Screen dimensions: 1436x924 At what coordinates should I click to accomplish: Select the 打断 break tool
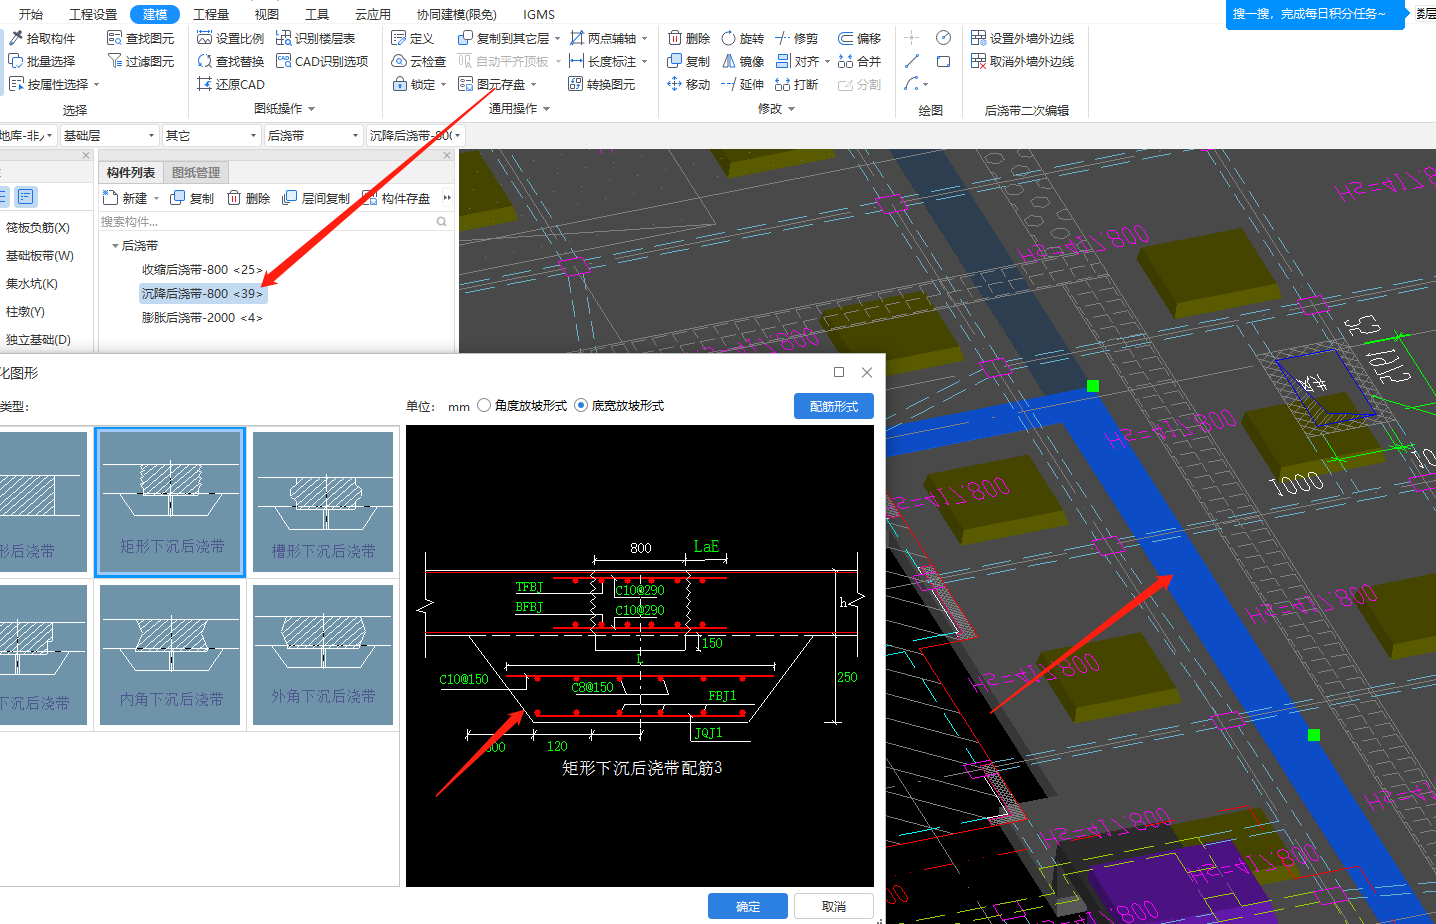(x=796, y=84)
